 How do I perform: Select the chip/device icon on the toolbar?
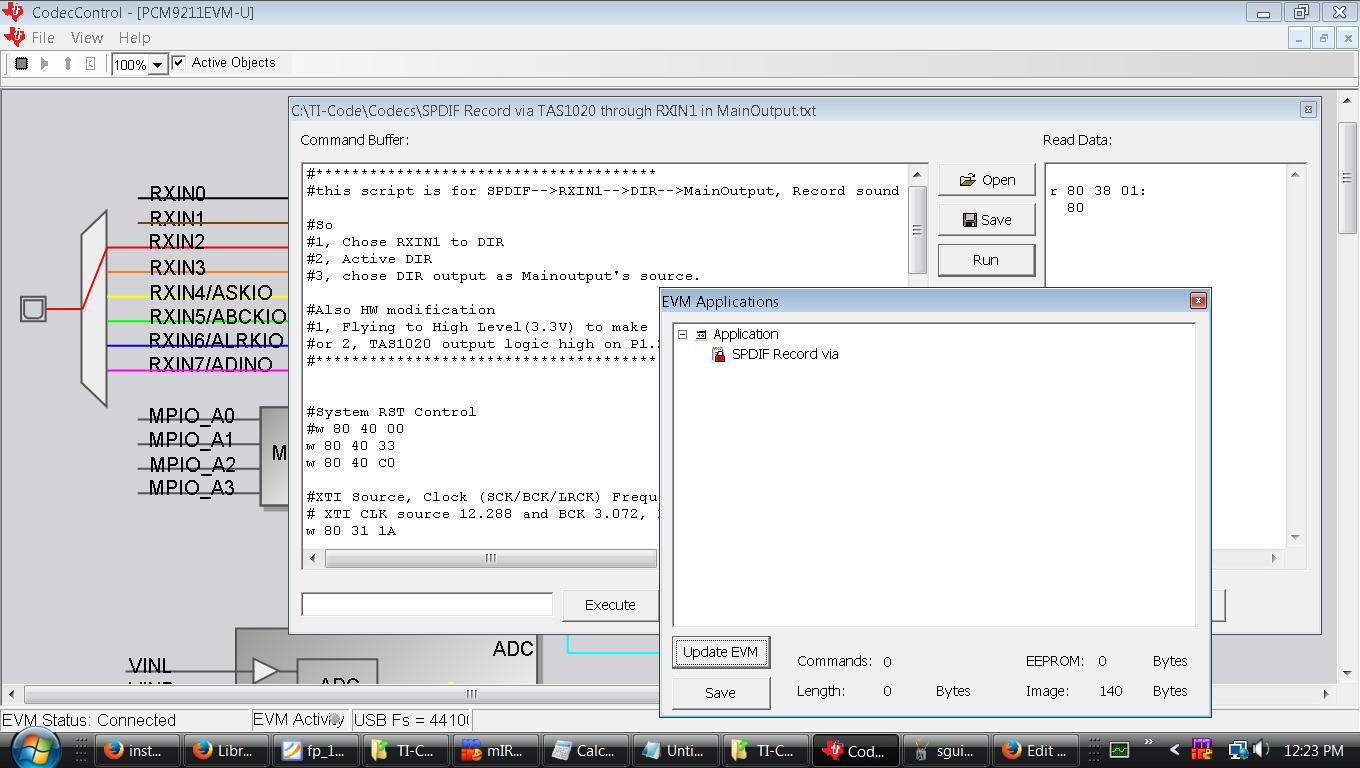click(x=20, y=63)
